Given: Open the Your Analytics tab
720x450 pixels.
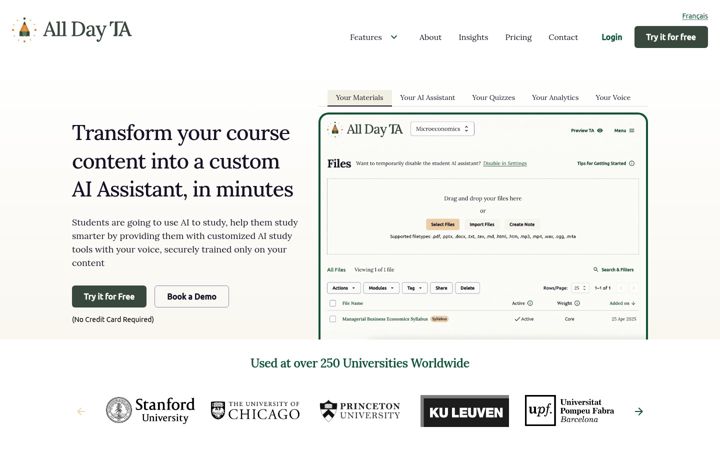Looking at the screenshot, I should (555, 98).
